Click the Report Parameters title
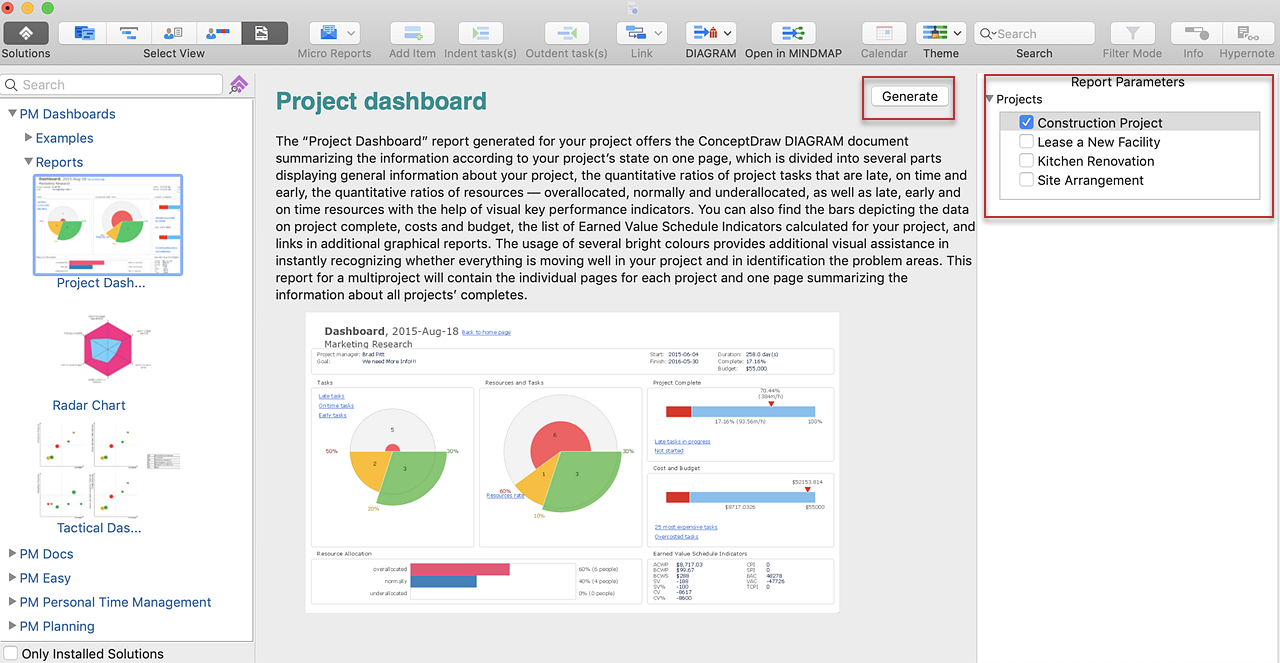 tap(1128, 82)
